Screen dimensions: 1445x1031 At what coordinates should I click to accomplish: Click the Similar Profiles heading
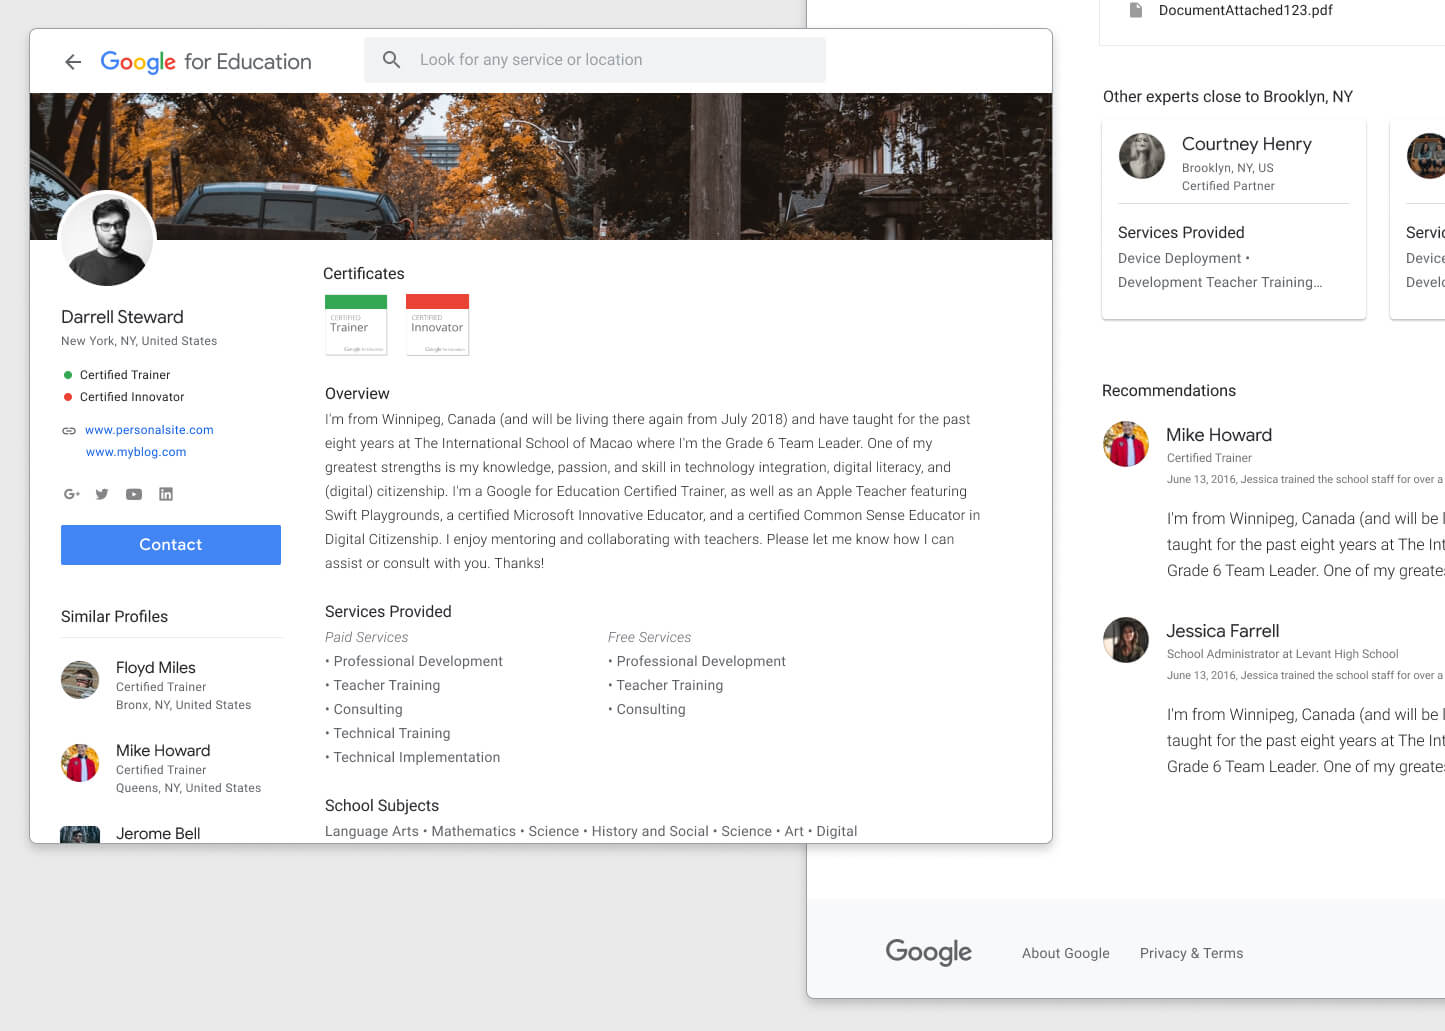pyautogui.click(x=114, y=617)
